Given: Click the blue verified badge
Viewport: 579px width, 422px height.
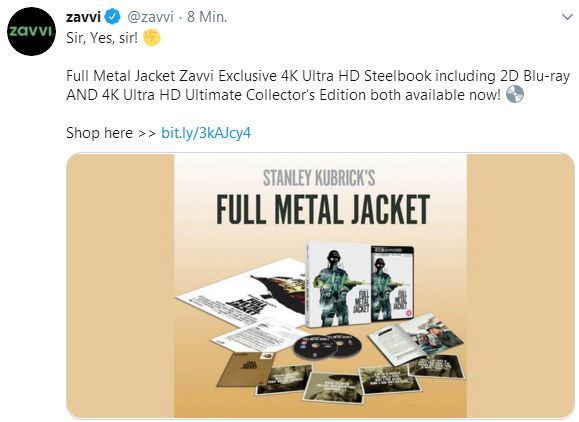Looking at the screenshot, I should 113,17.
